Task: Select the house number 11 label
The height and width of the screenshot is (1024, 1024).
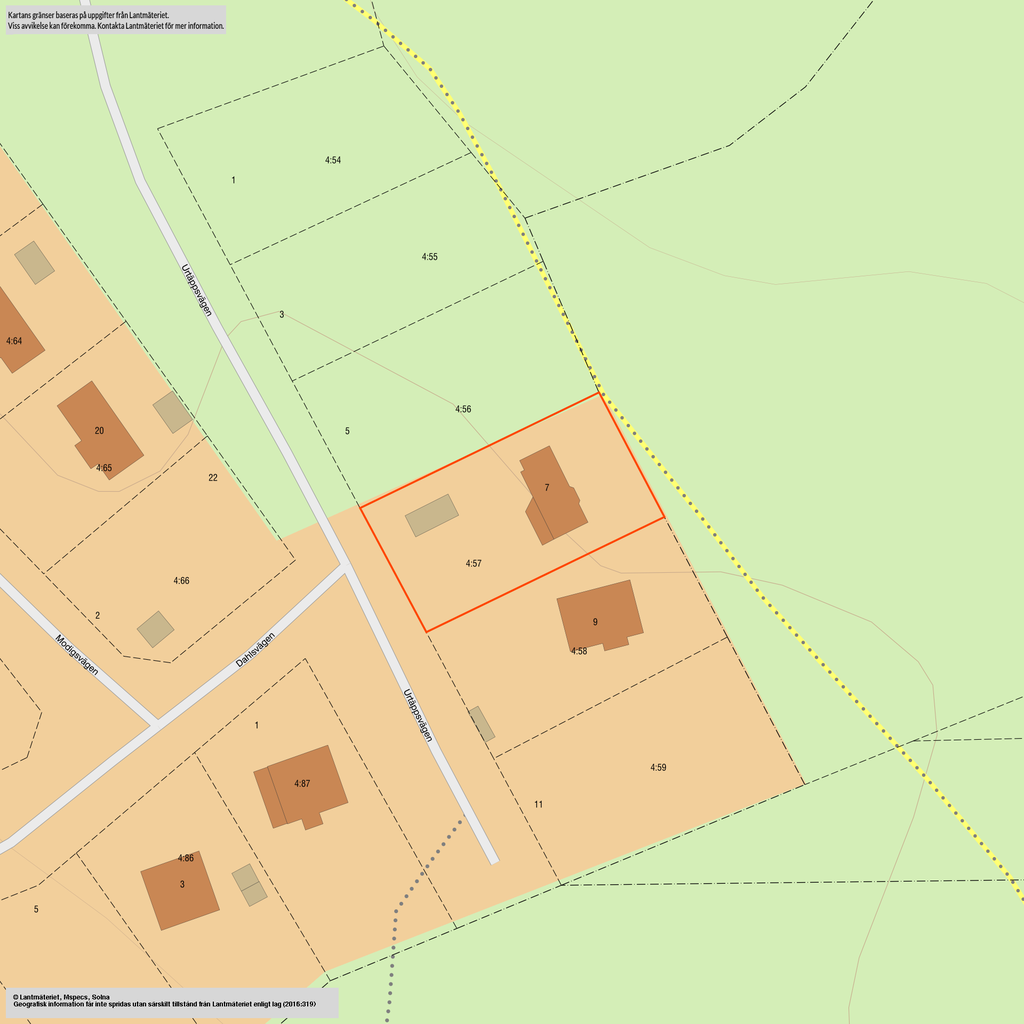Action: pyautogui.click(x=538, y=804)
